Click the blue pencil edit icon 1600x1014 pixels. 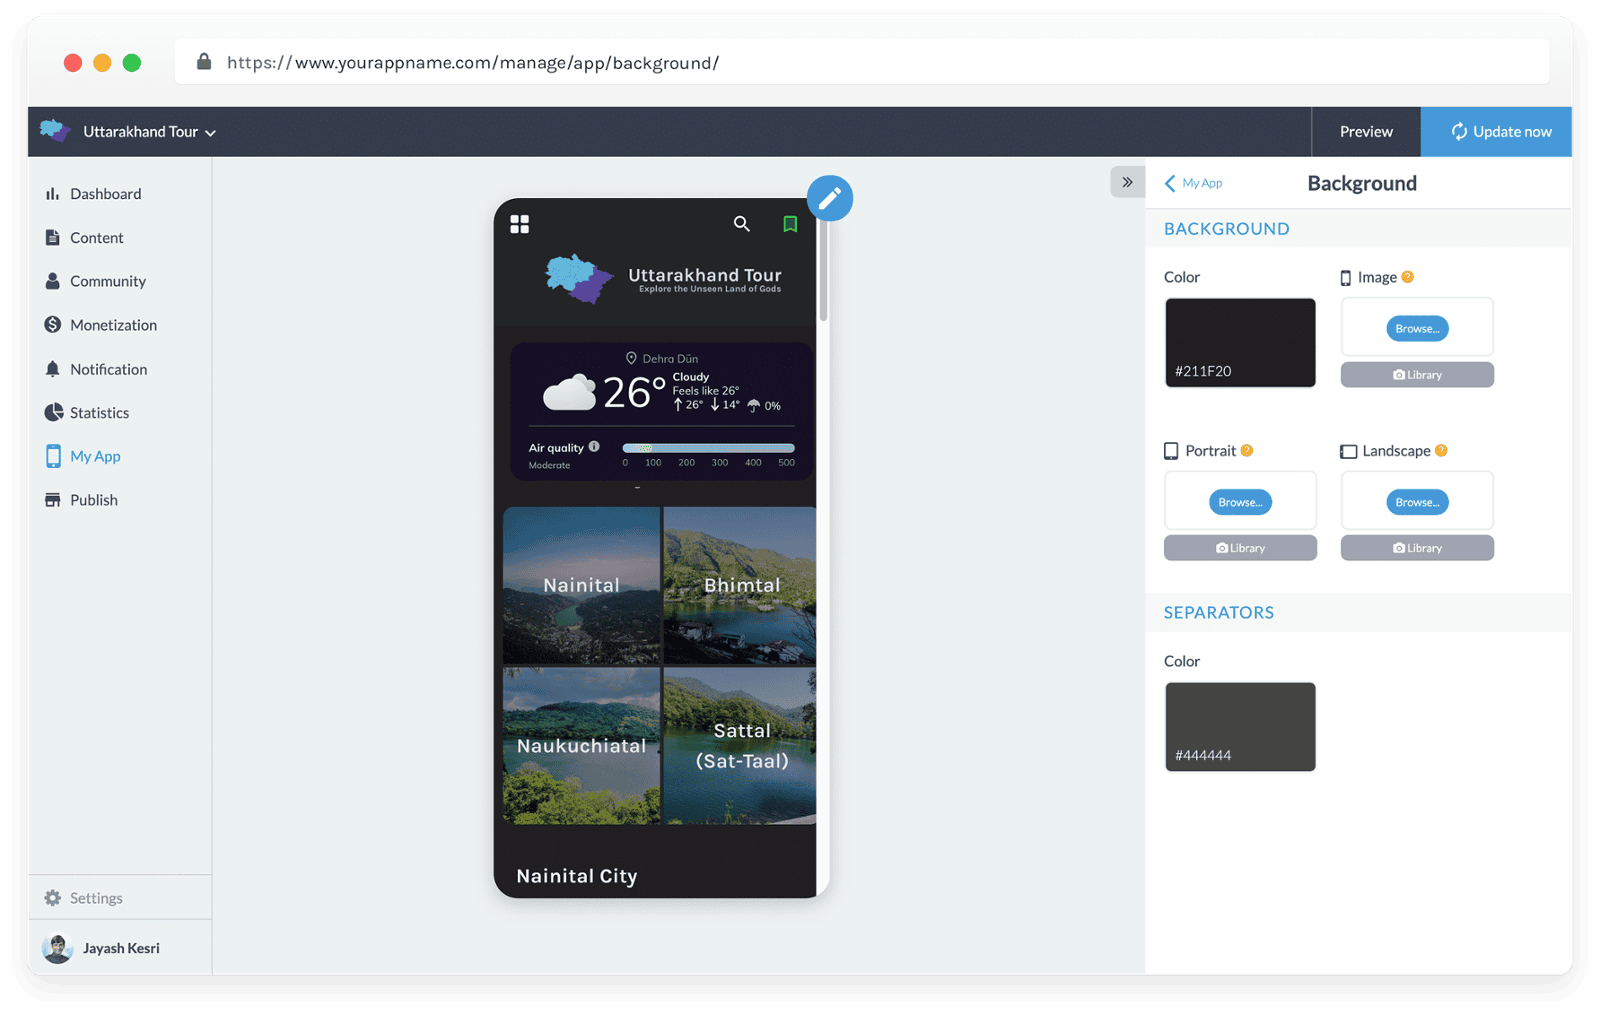[x=829, y=198]
